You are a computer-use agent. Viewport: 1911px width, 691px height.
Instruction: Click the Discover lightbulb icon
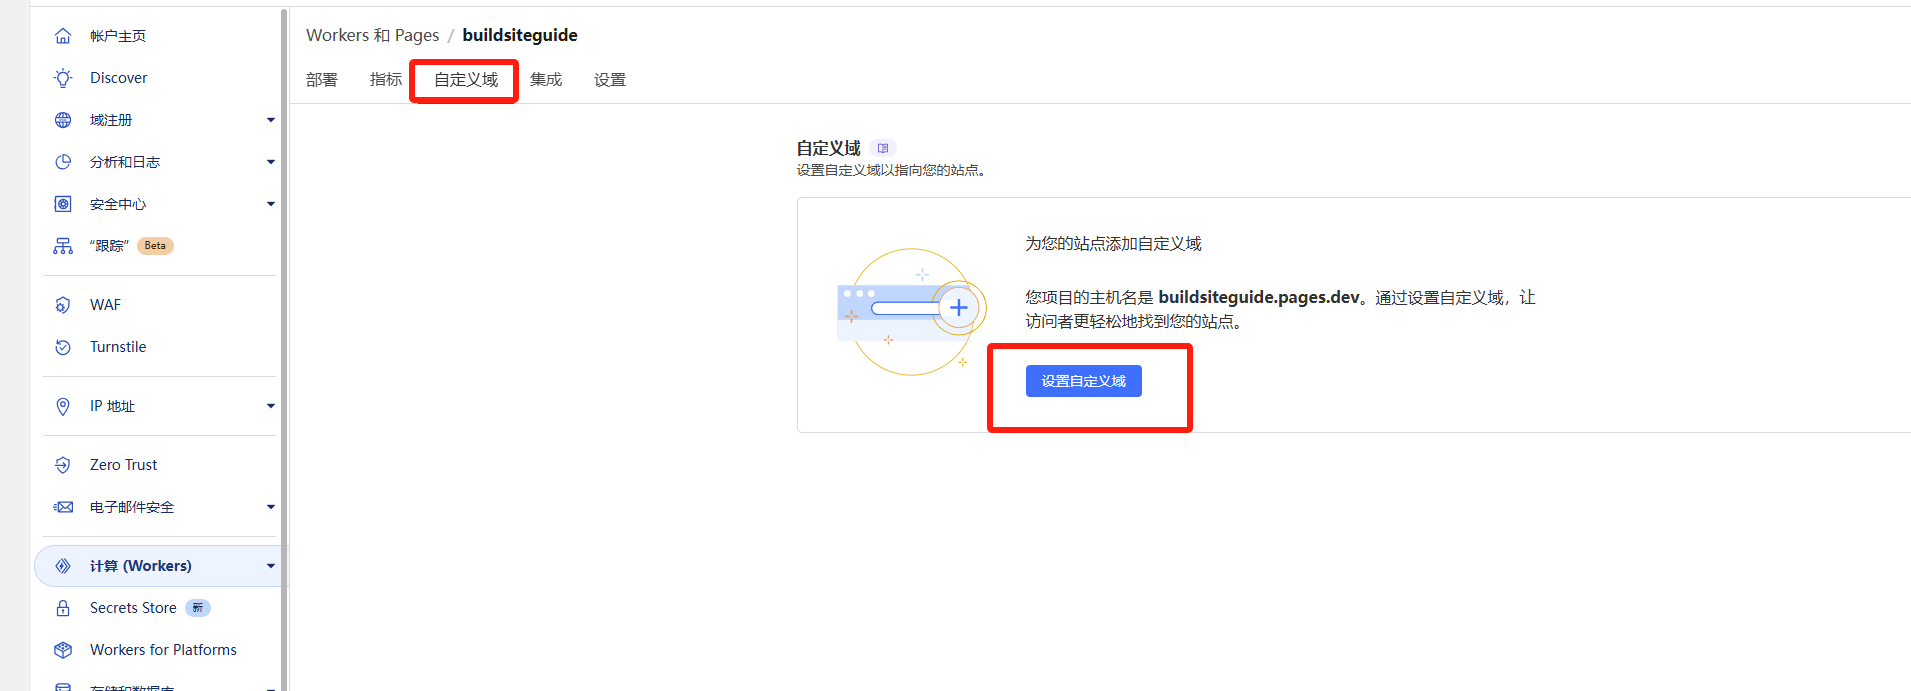click(63, 78)
